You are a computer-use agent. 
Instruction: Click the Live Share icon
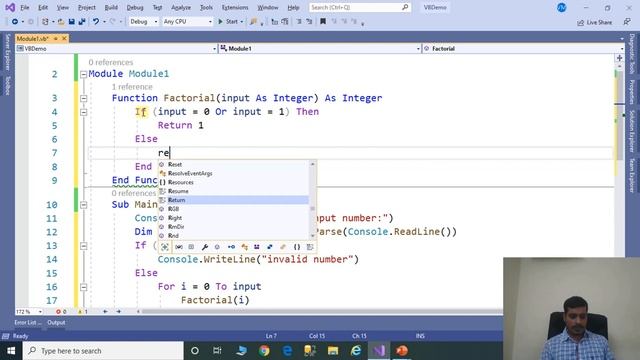point(580,22)
